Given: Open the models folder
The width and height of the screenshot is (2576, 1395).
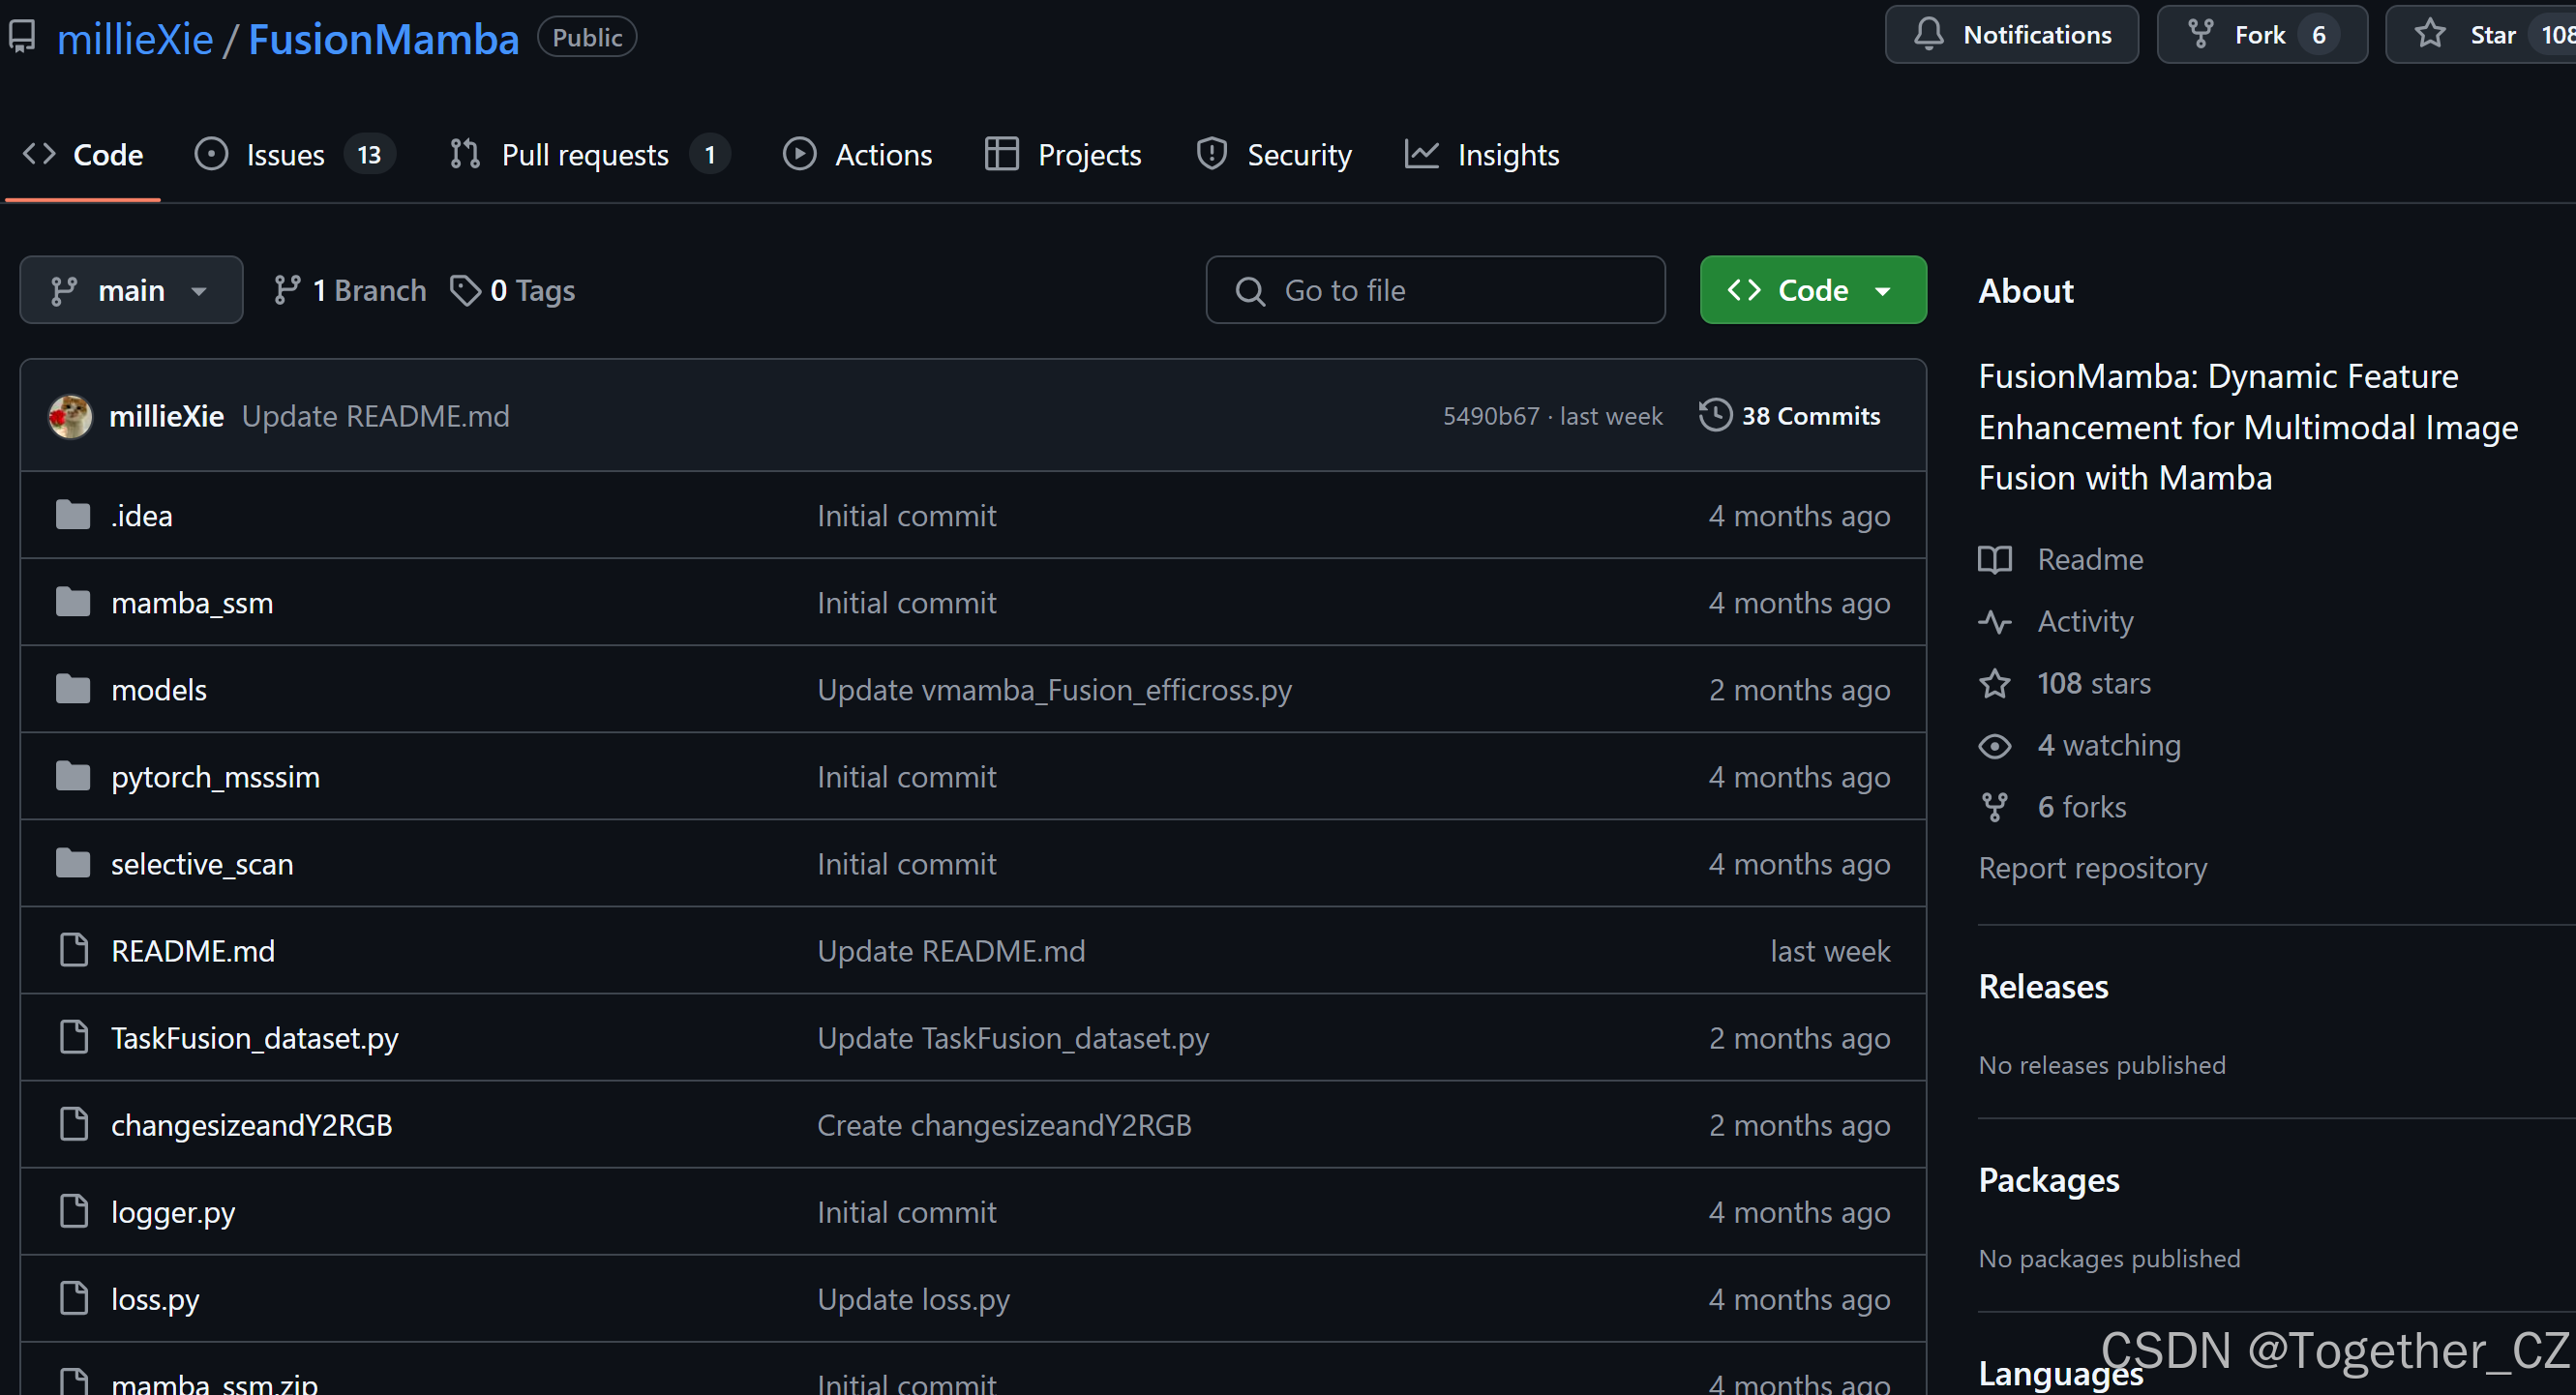Looking at the screenshot, I should pos(159,690).
